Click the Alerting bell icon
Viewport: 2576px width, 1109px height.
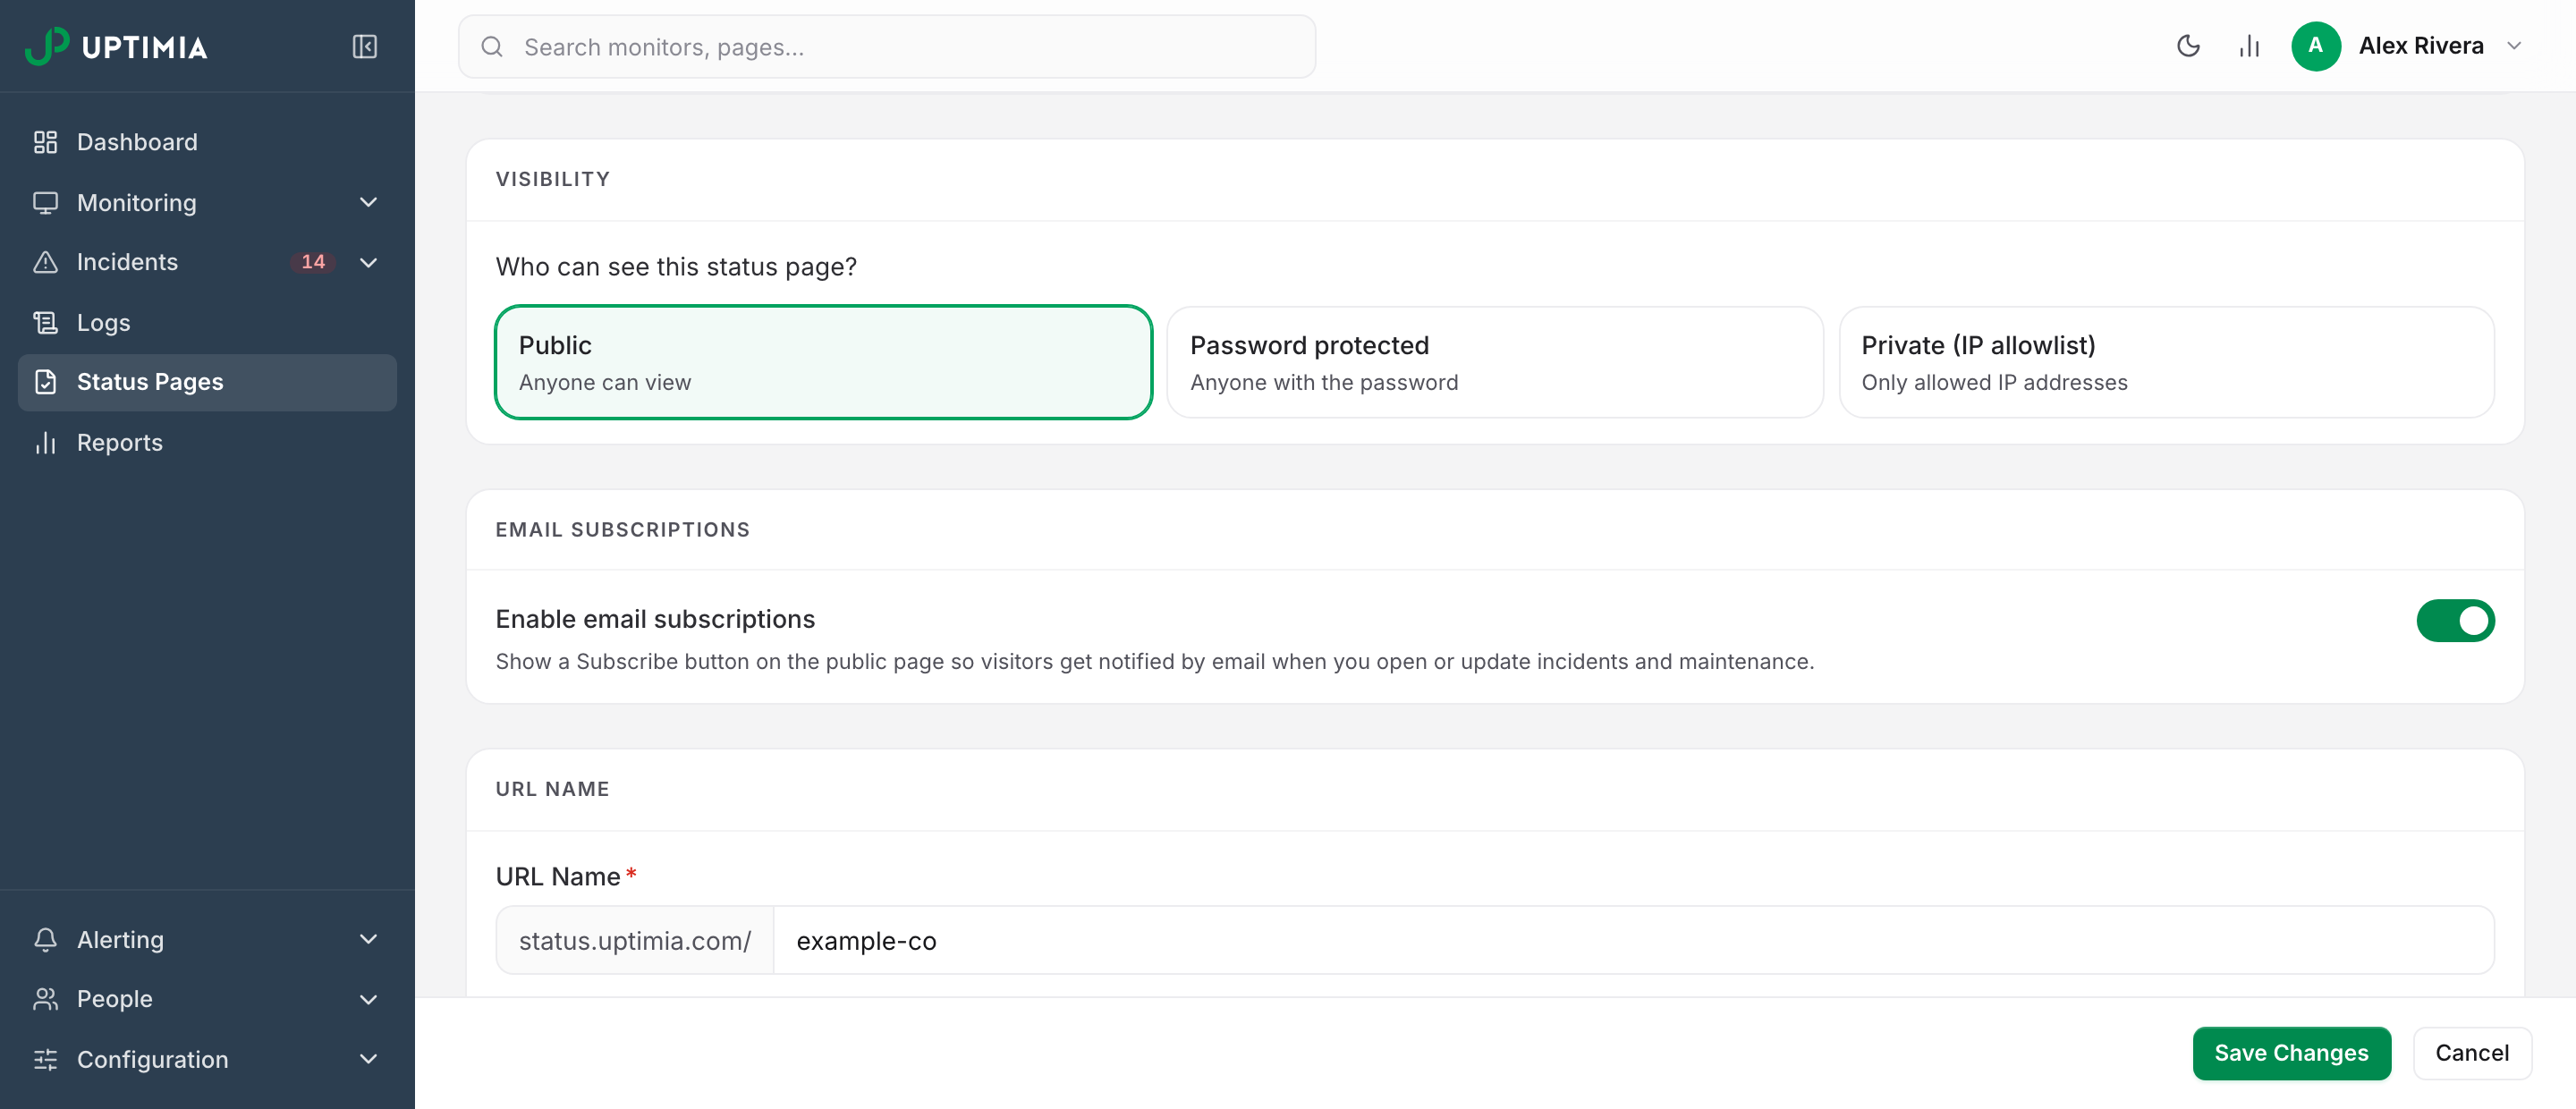click(x=46, y=939)
